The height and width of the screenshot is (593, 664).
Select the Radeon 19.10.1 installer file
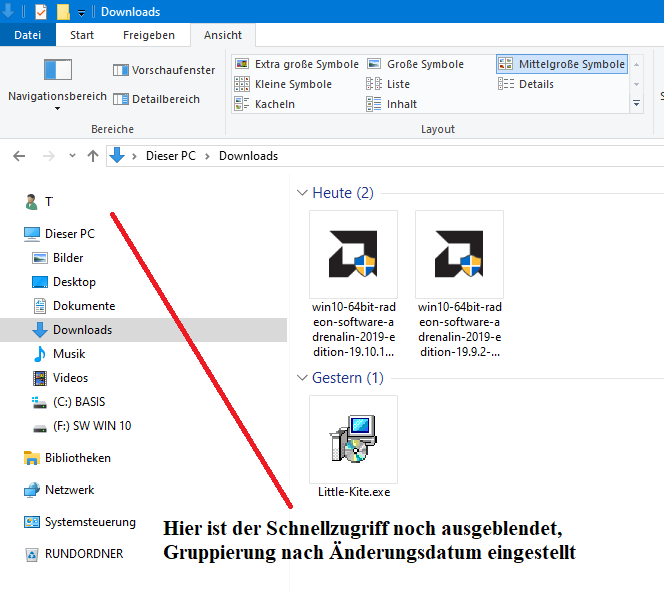[x=354, y=285]
